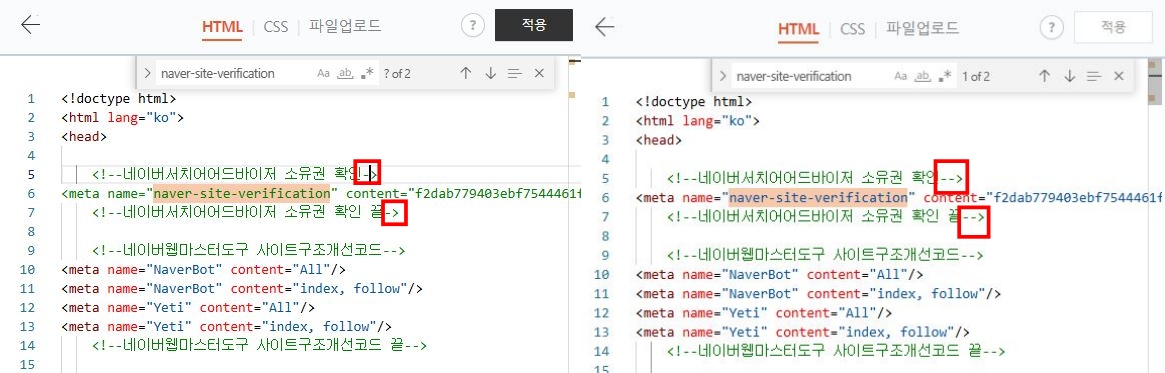Screen dimensions: 1165x373
Task: Open help icon in left editor
Action: coord(473,25)
